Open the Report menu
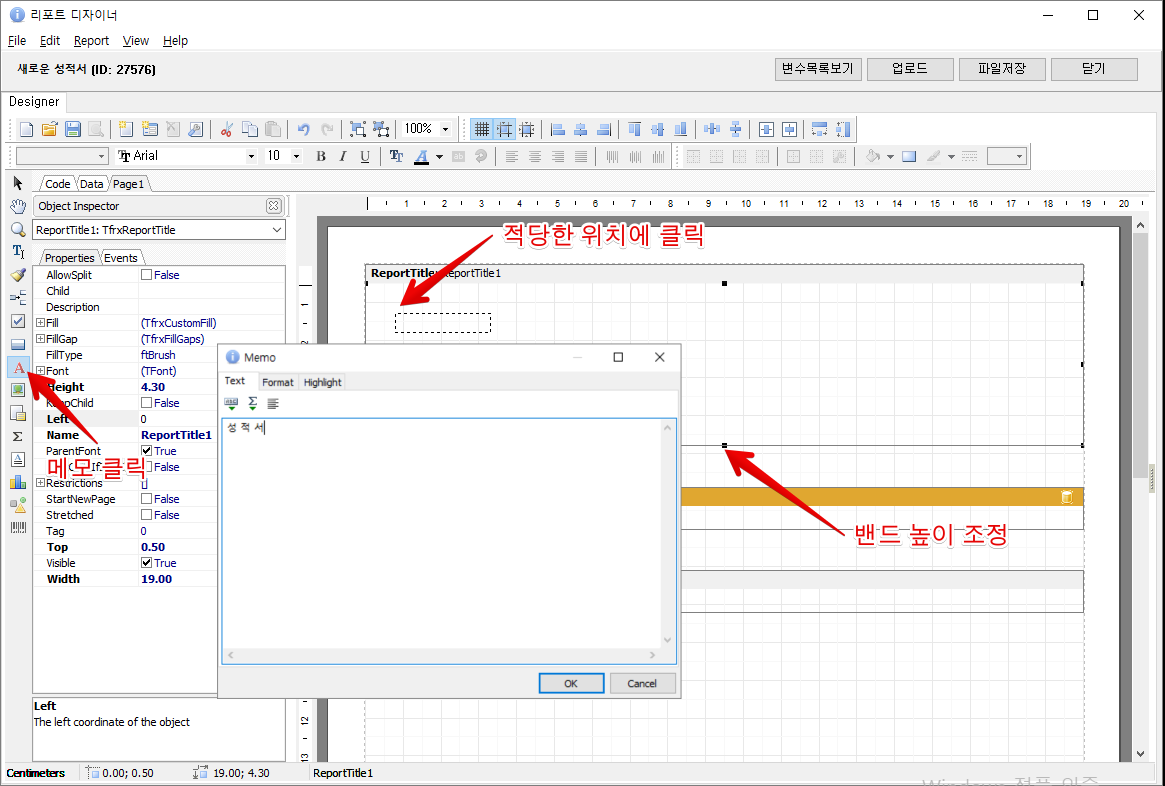The height and width of the screenshot is (786, 1165). click(x=91, y=41)
